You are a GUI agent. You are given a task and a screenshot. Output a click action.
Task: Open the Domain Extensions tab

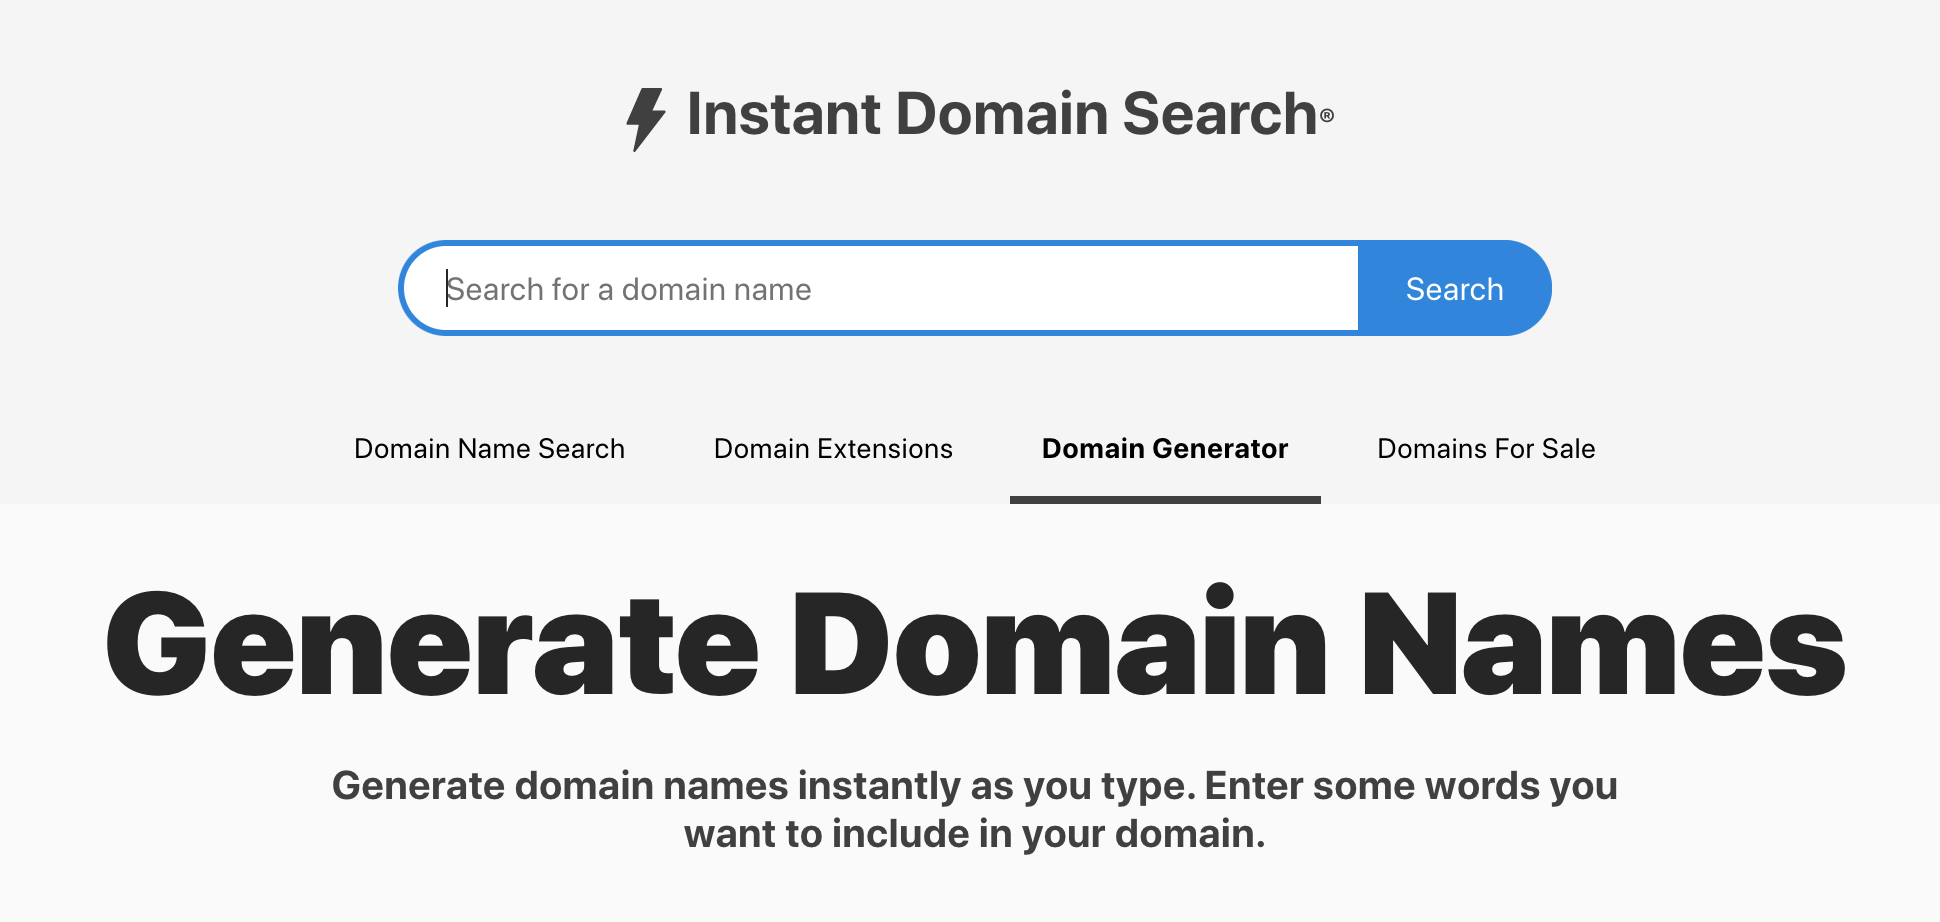[x=833, y=449]
